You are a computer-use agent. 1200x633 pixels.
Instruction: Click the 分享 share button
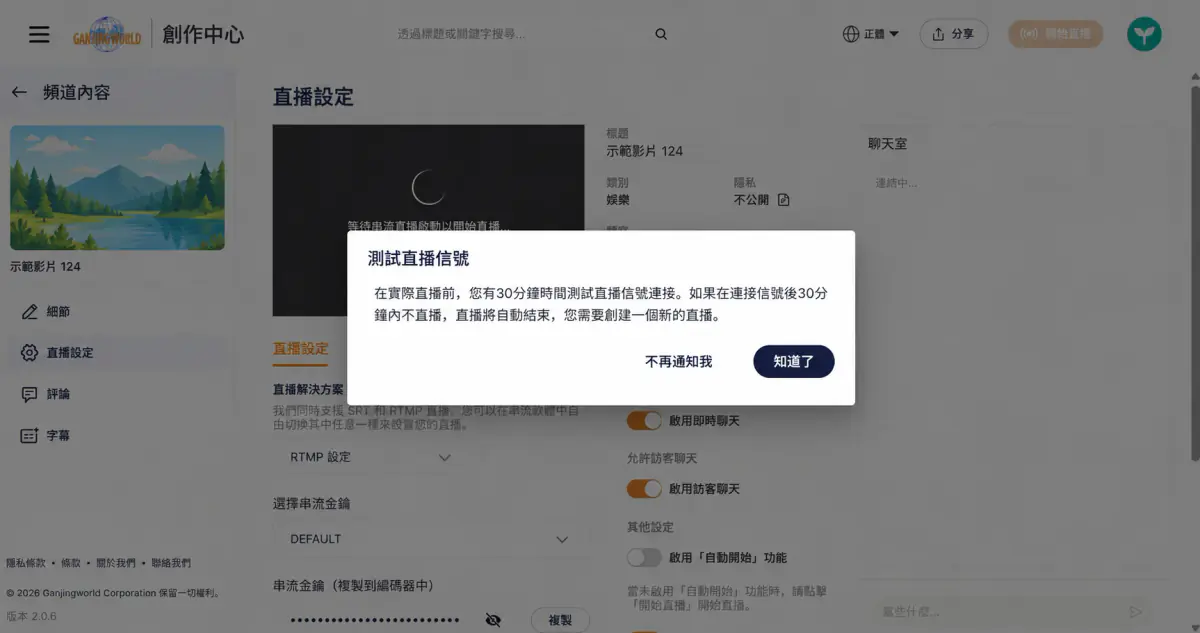(x=953, y=34)
